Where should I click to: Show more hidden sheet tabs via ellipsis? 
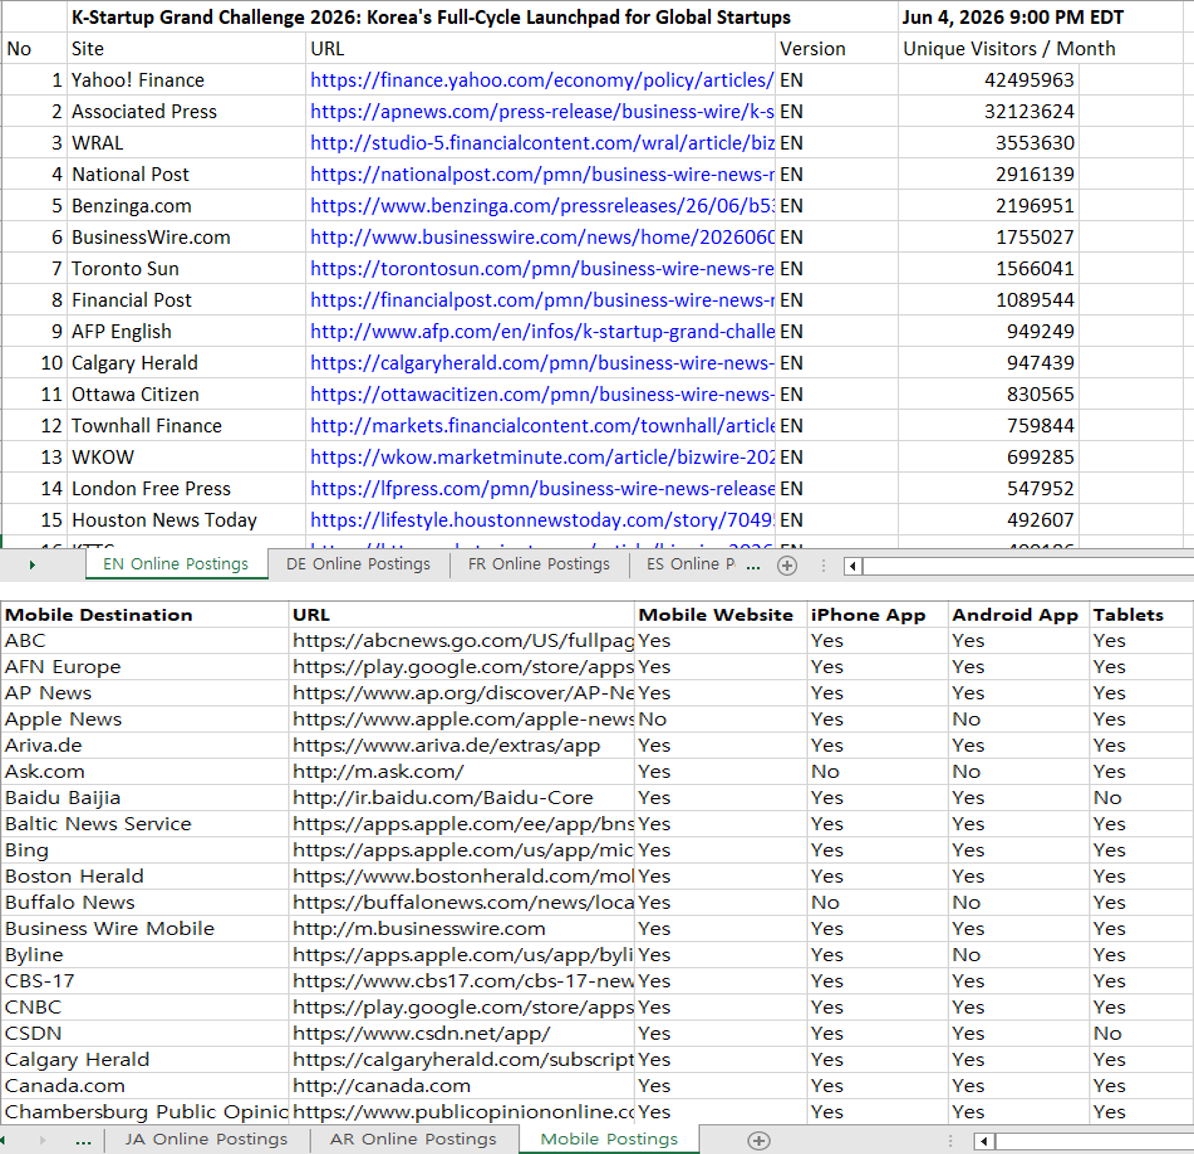pos(753,565)
